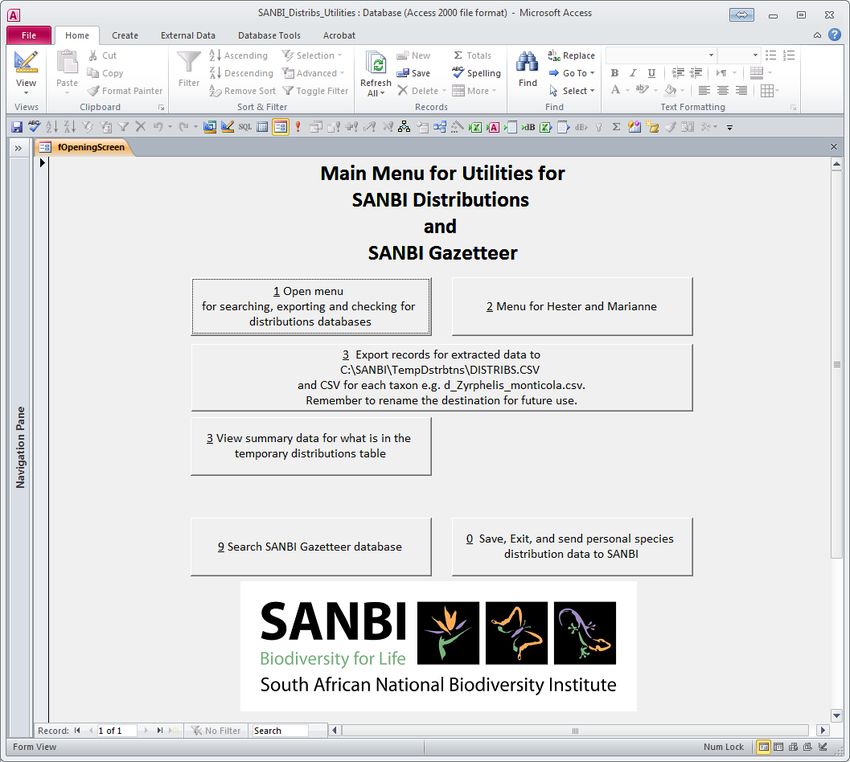The height and width of the screenshot is (762, 850).
Task: Click the Datasheet View toolbar icon
Action: click(x=262, y=127)
